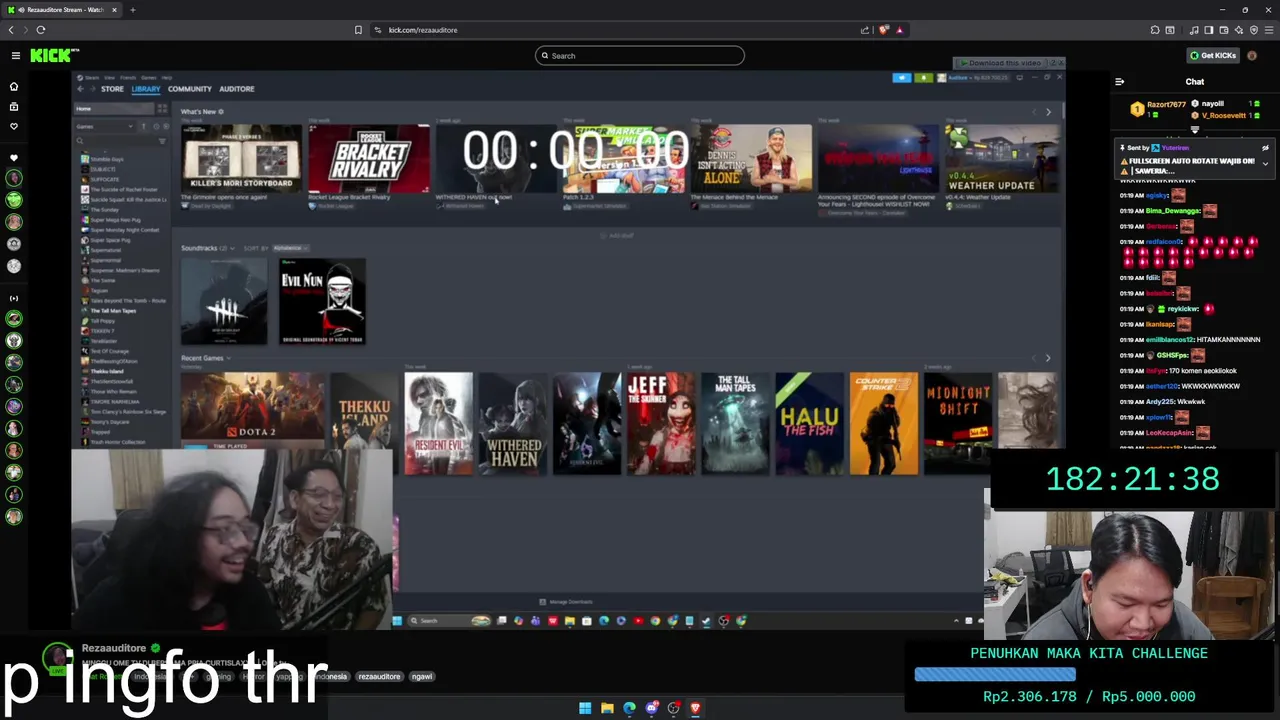Click next arrow in What's New row

1048,112
